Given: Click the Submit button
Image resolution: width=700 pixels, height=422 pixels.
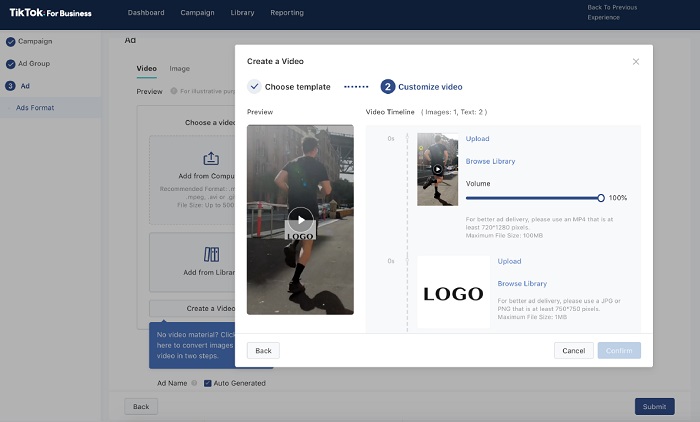Looking at the screenshot, I should point(654,406).
